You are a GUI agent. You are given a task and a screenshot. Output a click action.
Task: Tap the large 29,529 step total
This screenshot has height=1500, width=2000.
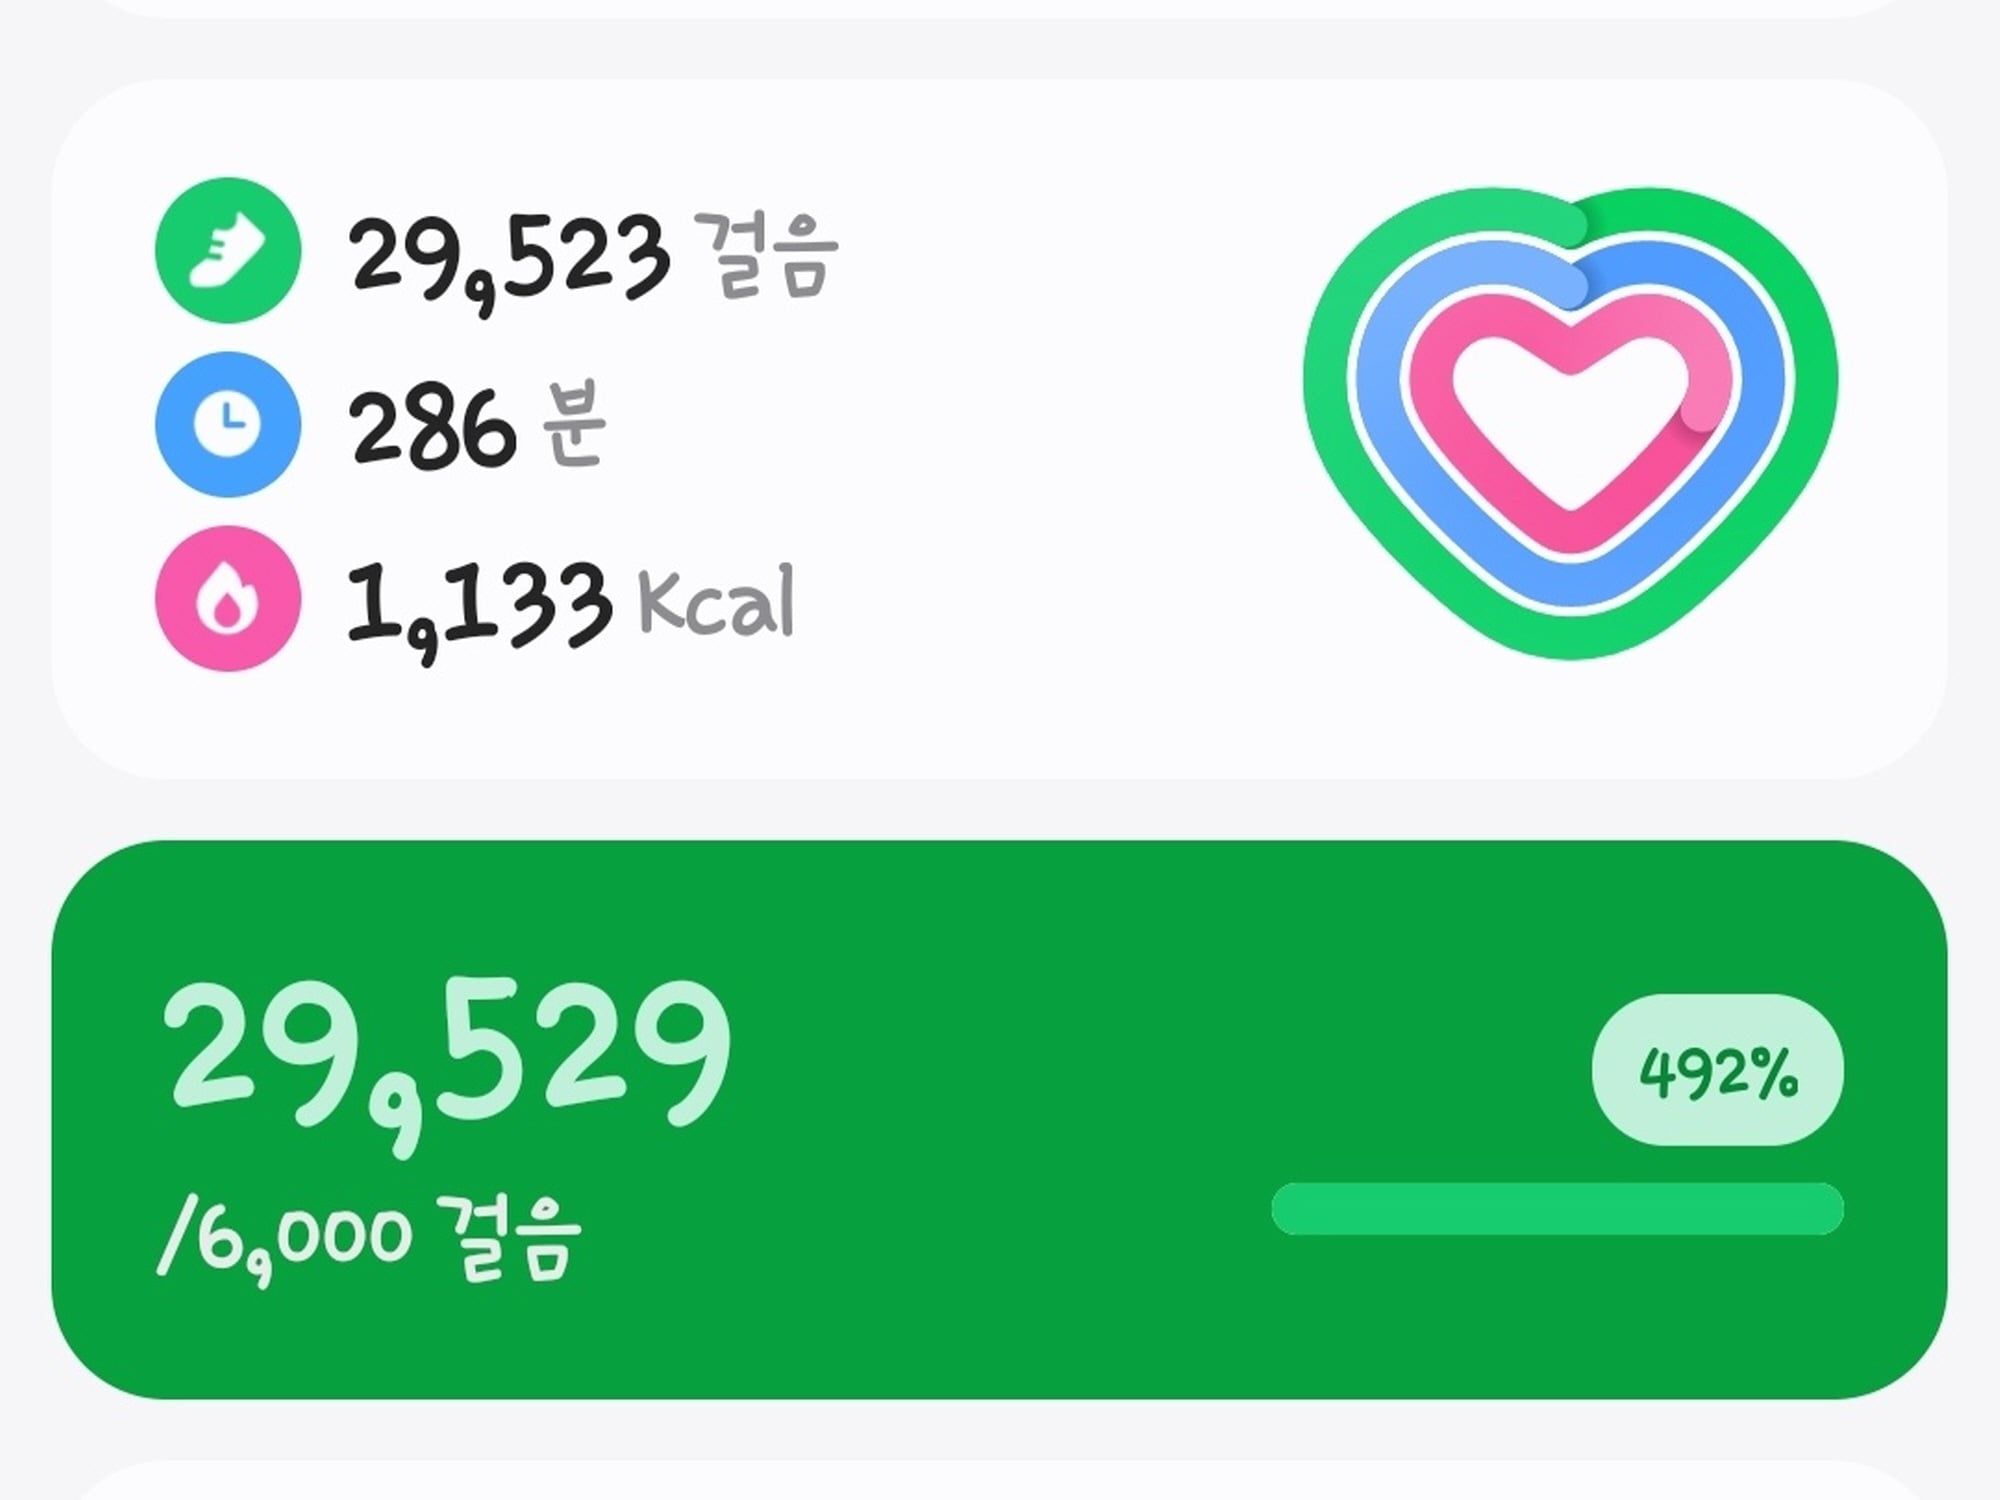pos(447,1065)
